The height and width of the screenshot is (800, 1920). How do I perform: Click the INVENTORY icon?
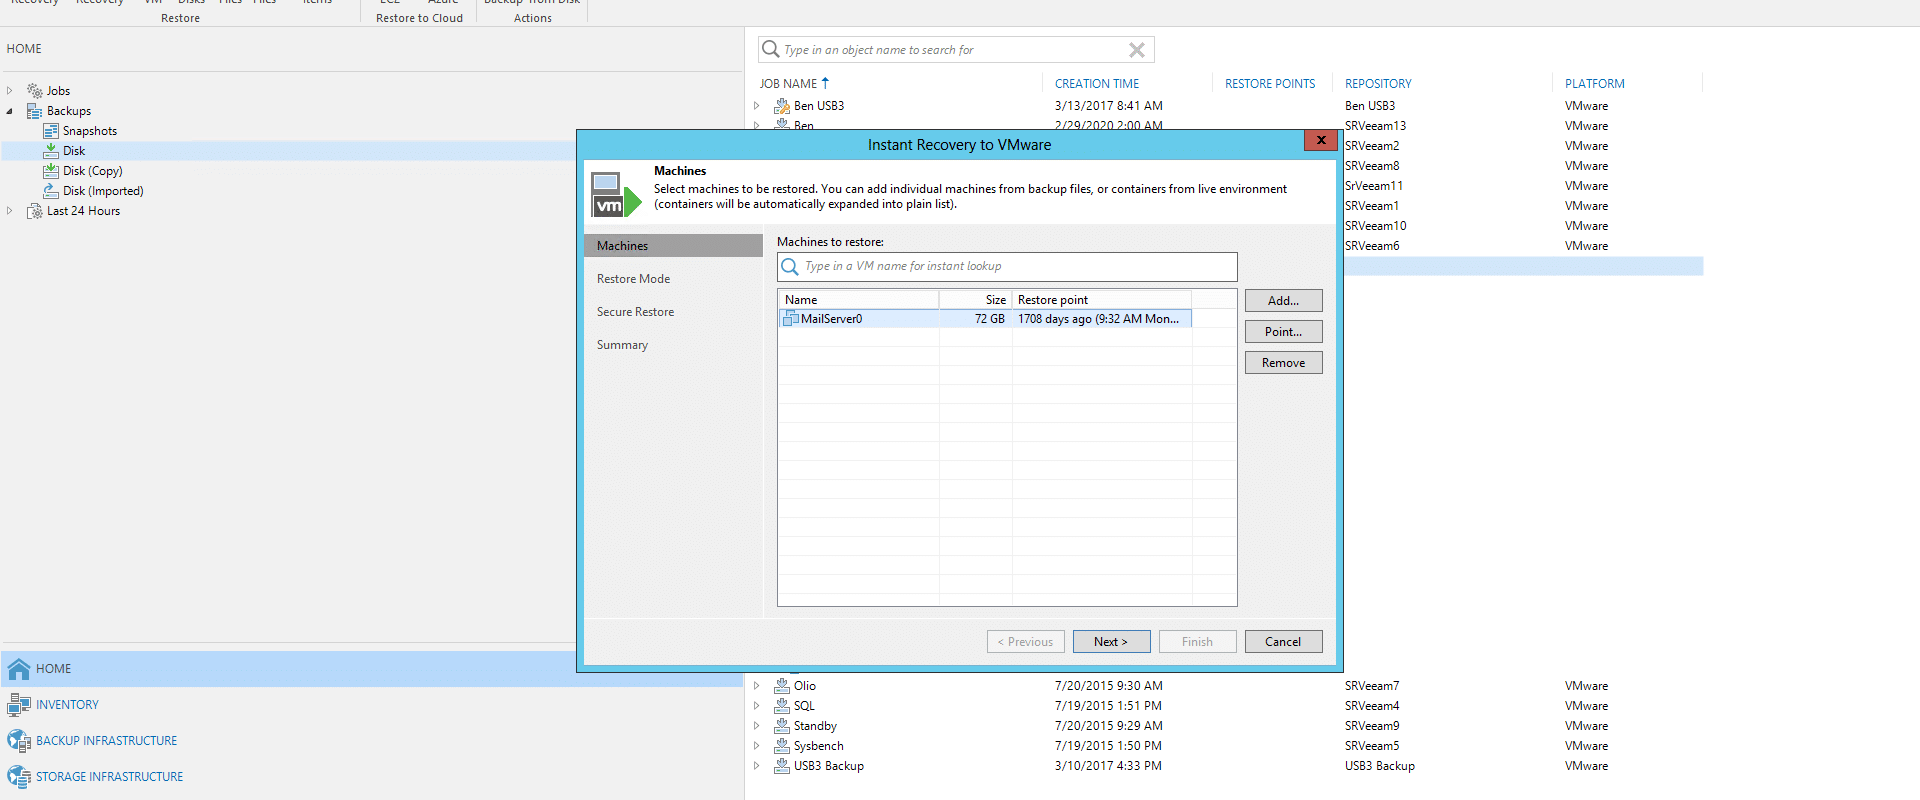tap(19, 705)
